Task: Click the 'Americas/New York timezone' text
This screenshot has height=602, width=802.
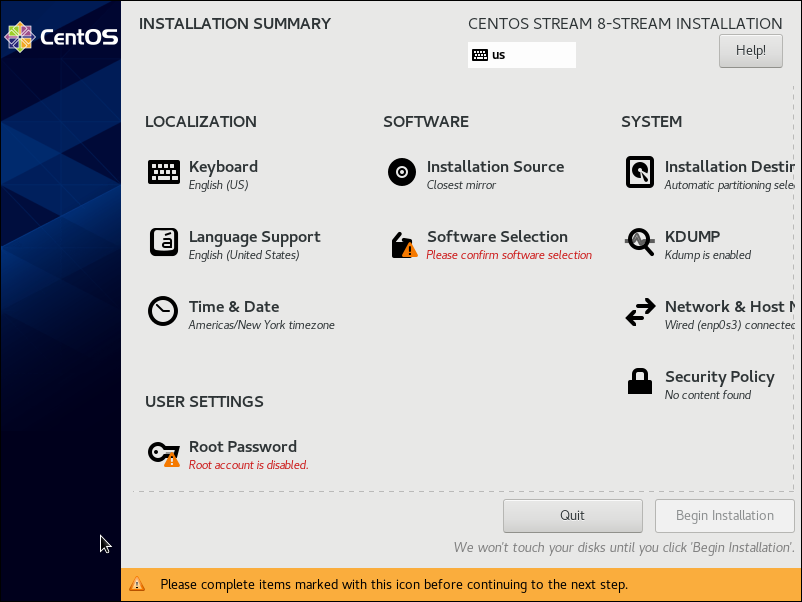Action: coord(261,326)
